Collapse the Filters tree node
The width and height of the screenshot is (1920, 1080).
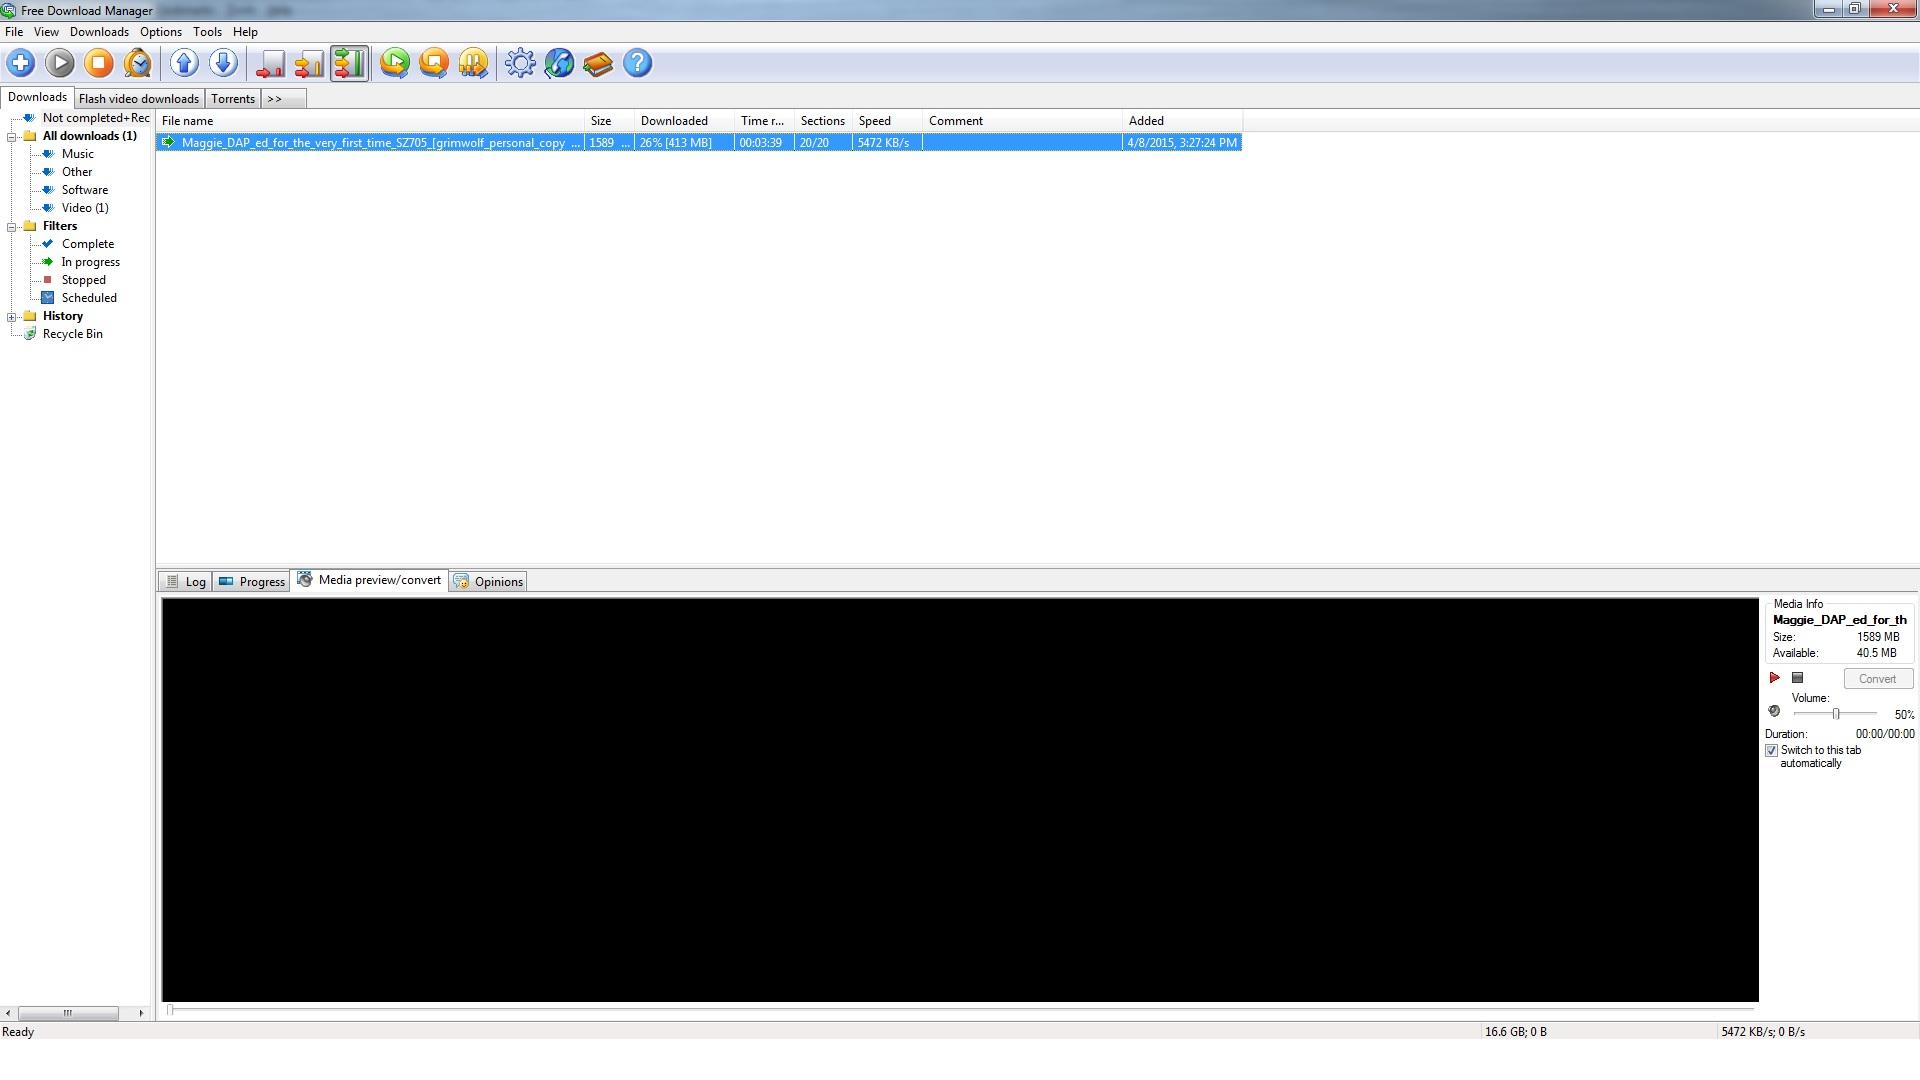pyautogui.click(x=12, y=227)
